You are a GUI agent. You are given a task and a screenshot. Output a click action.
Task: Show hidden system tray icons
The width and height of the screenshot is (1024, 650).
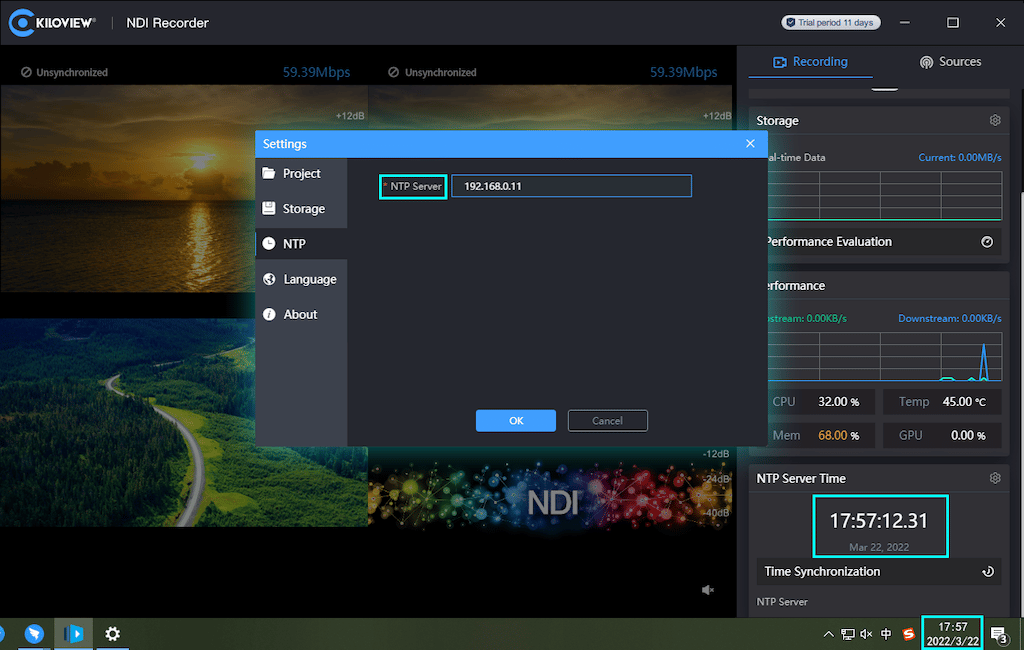click(x=828, y=634)
